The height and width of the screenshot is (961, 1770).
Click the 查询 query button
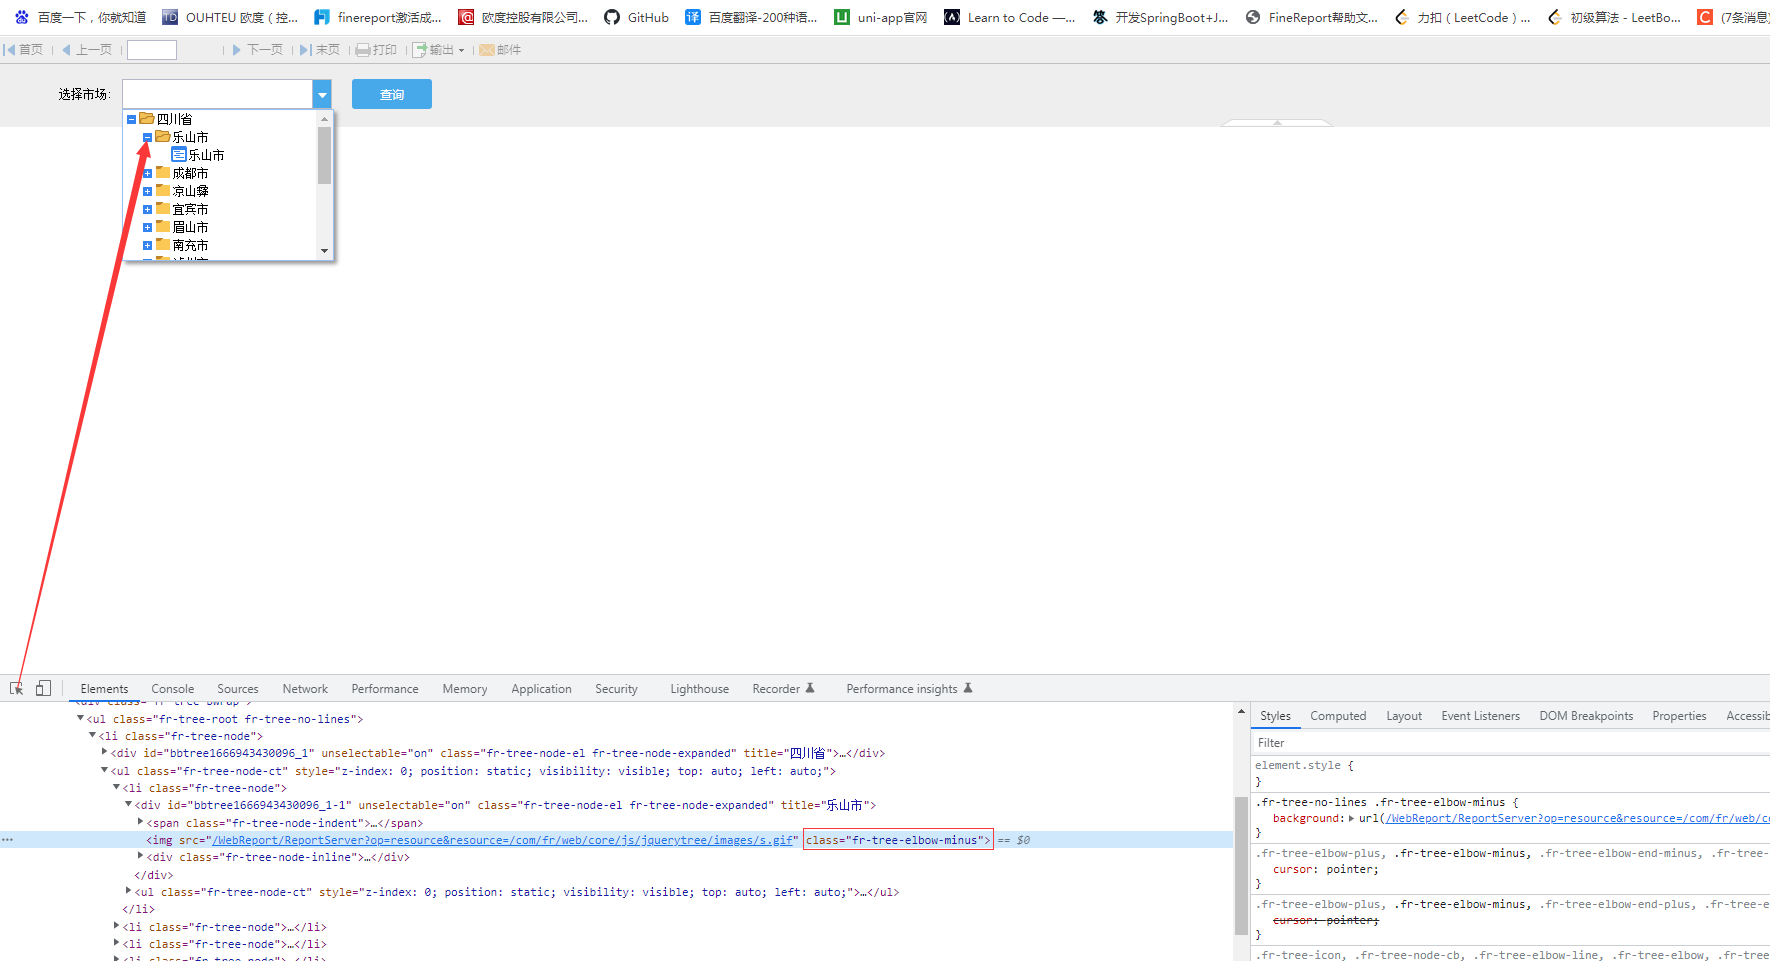tap(392, 94)
